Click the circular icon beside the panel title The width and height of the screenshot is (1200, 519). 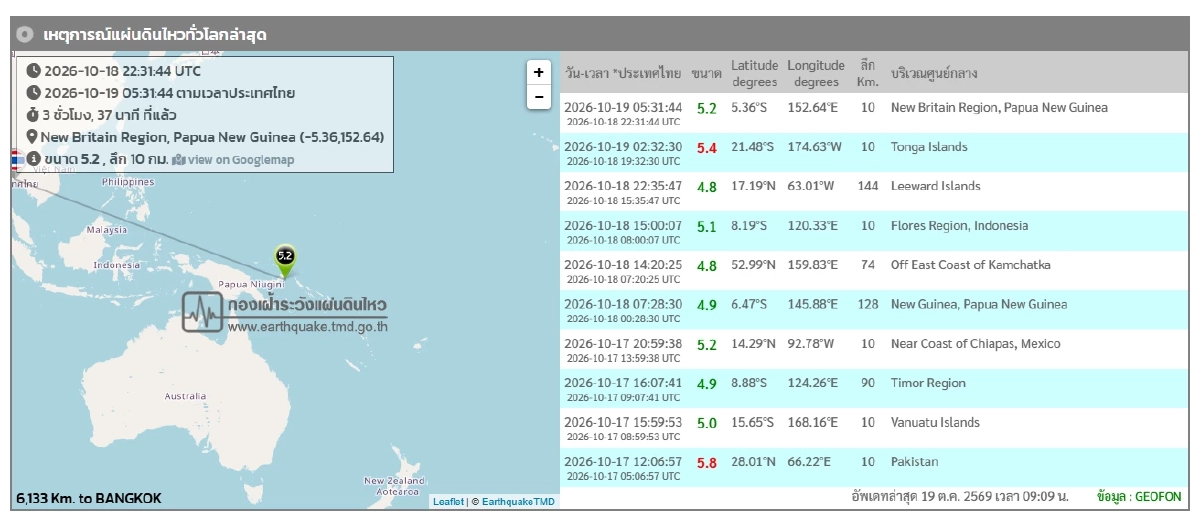25,34
